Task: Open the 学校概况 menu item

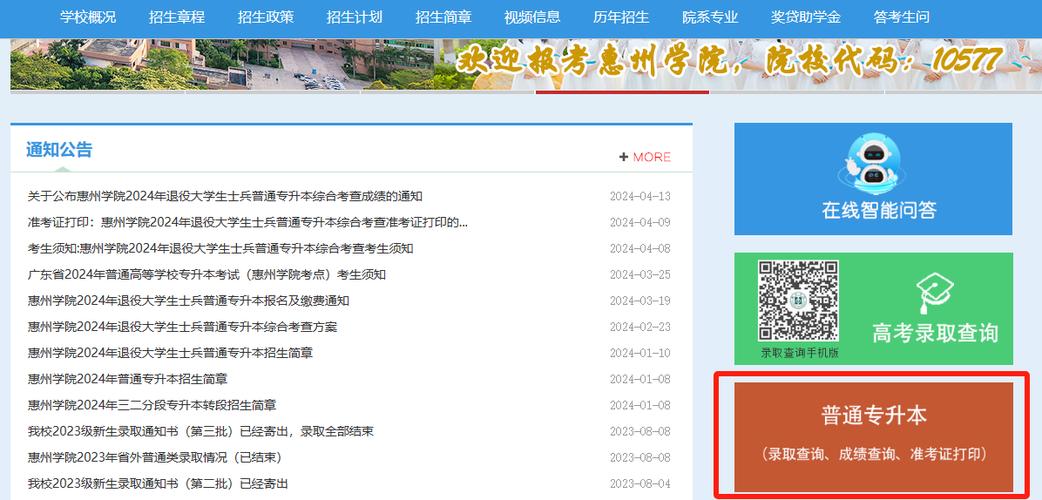Action: [x=88, y=17]
